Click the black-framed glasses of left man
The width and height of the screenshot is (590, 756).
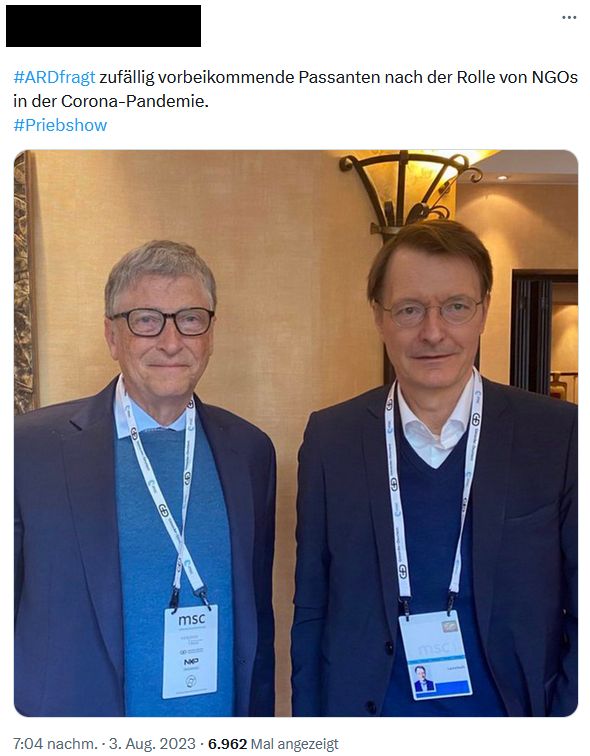pos(162,322)
